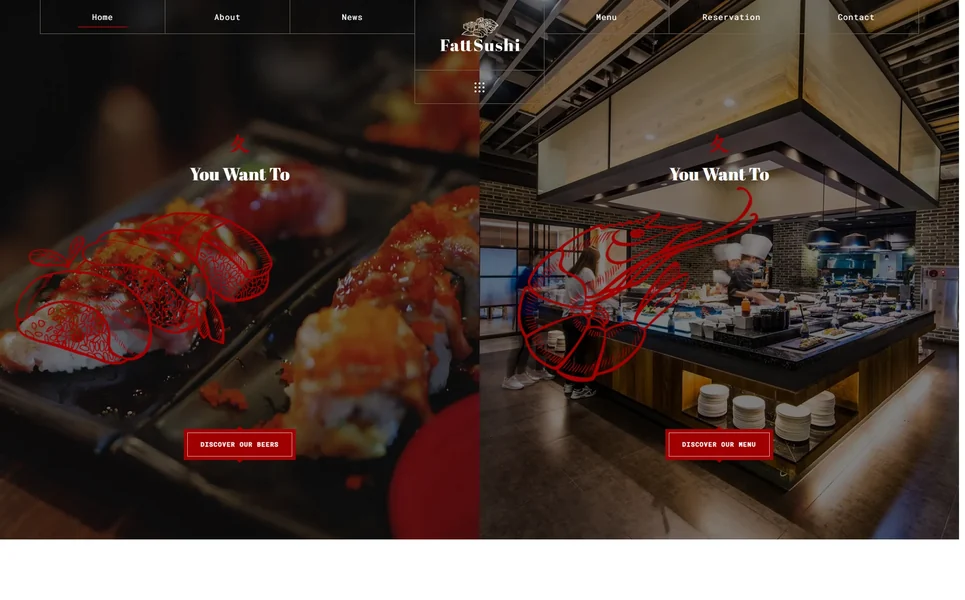Click the FattSushi logo text
The width and height of the screenshot is (965, 600).
click(480, 46)
